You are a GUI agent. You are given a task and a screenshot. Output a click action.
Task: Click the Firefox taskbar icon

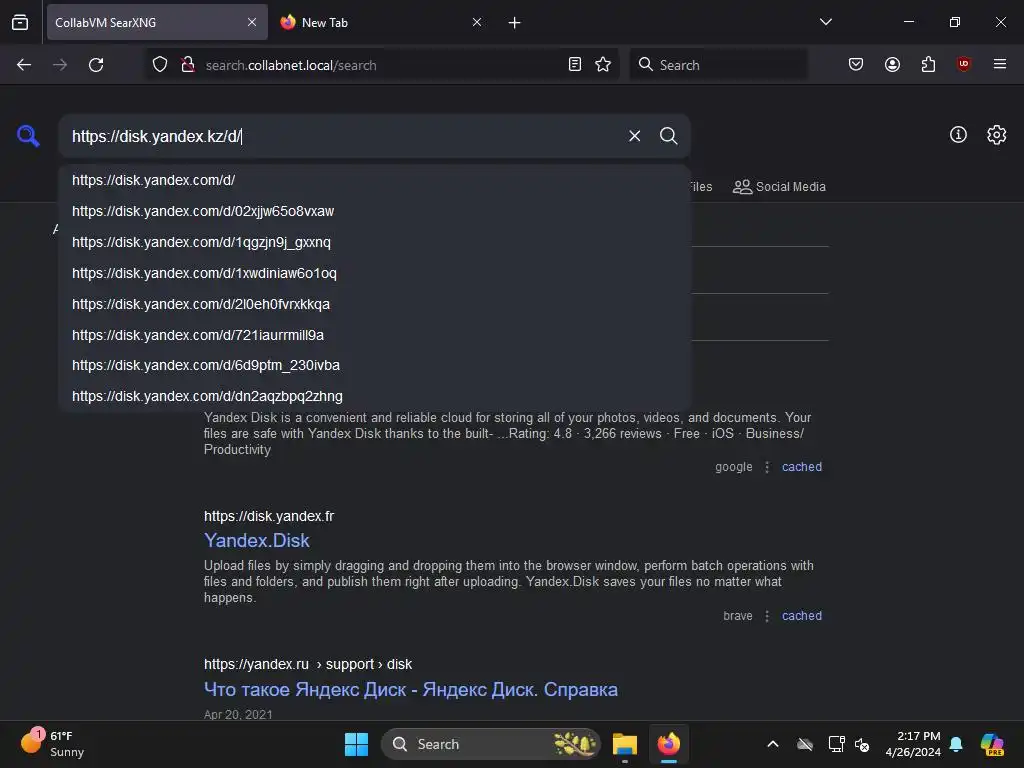pyautogui.click(x=669, y=744)
